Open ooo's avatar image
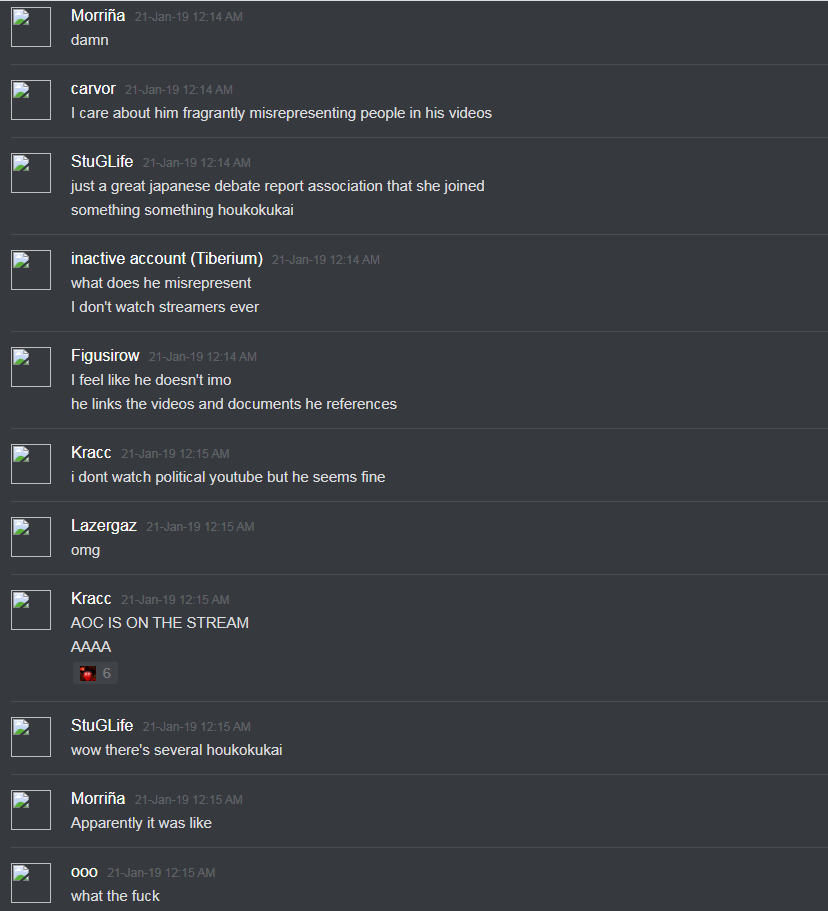This screenshot has height=911, width=828. tap(31, 883)
